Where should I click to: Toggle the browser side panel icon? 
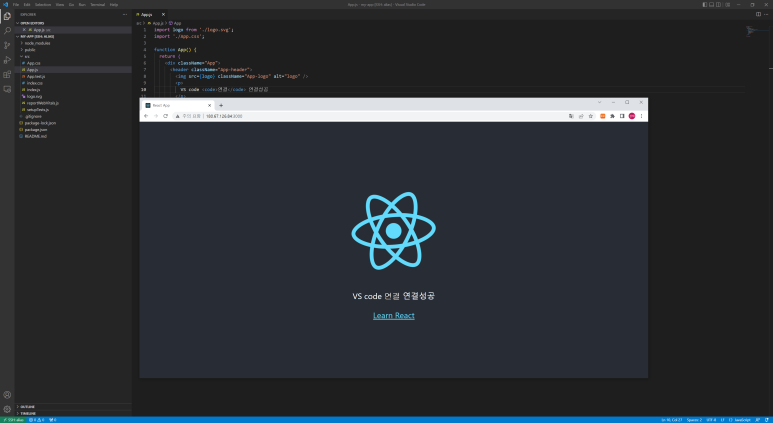click(622, 116)
